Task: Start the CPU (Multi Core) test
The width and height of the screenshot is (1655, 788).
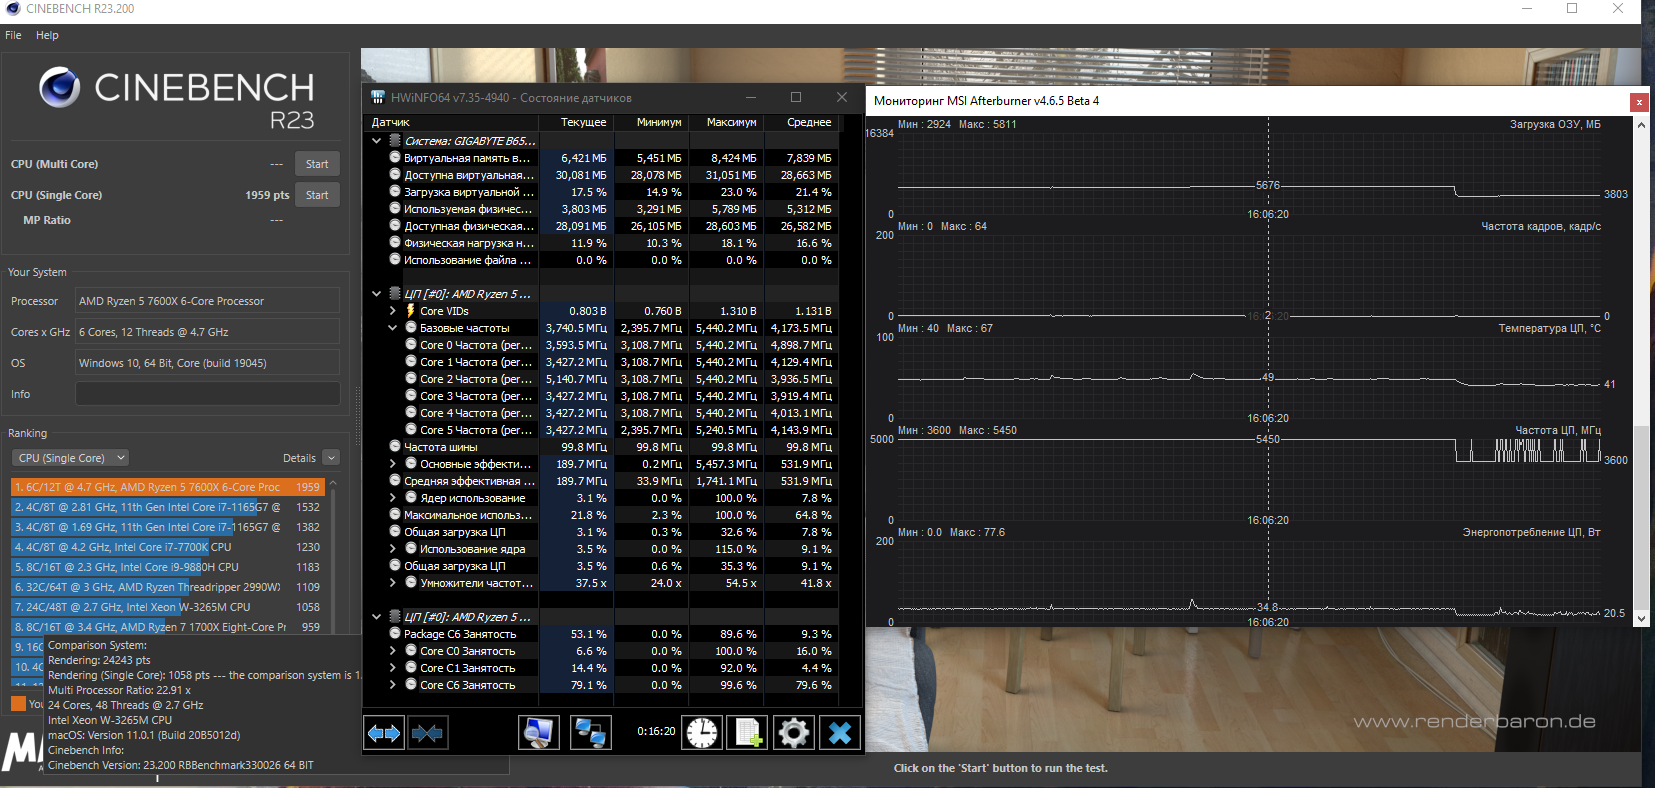Action: pos(317,164)
